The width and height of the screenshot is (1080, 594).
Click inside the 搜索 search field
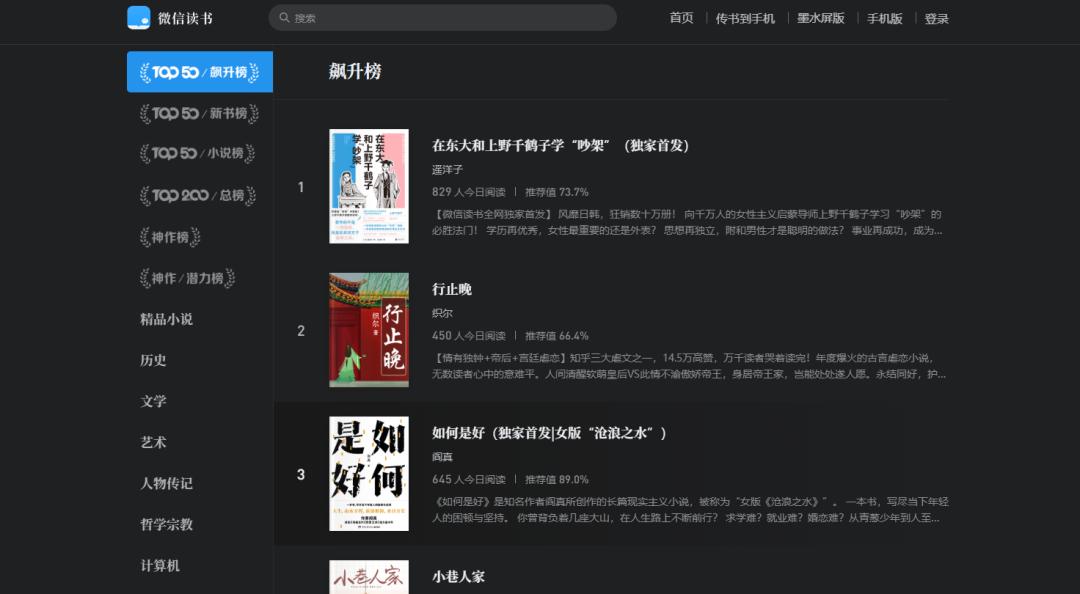point(440,17)
